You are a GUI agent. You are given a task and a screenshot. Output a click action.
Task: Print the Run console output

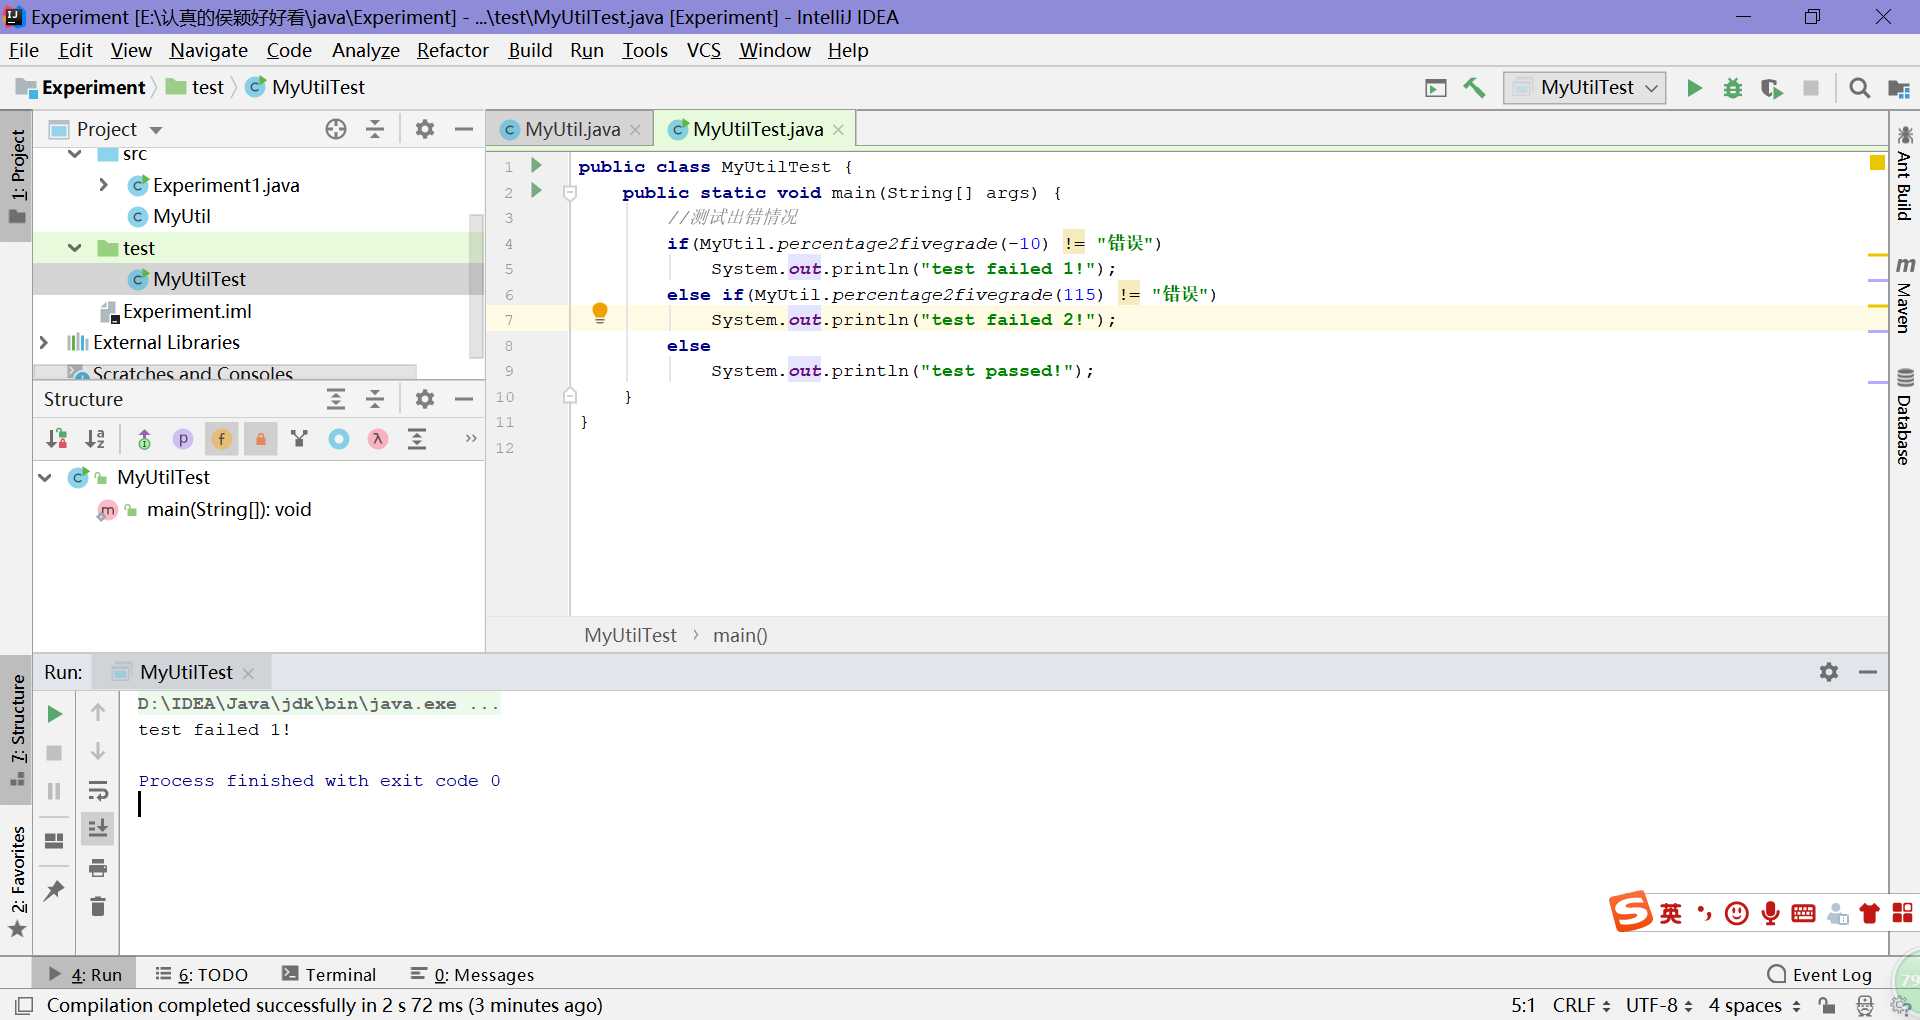pos(98,868)
